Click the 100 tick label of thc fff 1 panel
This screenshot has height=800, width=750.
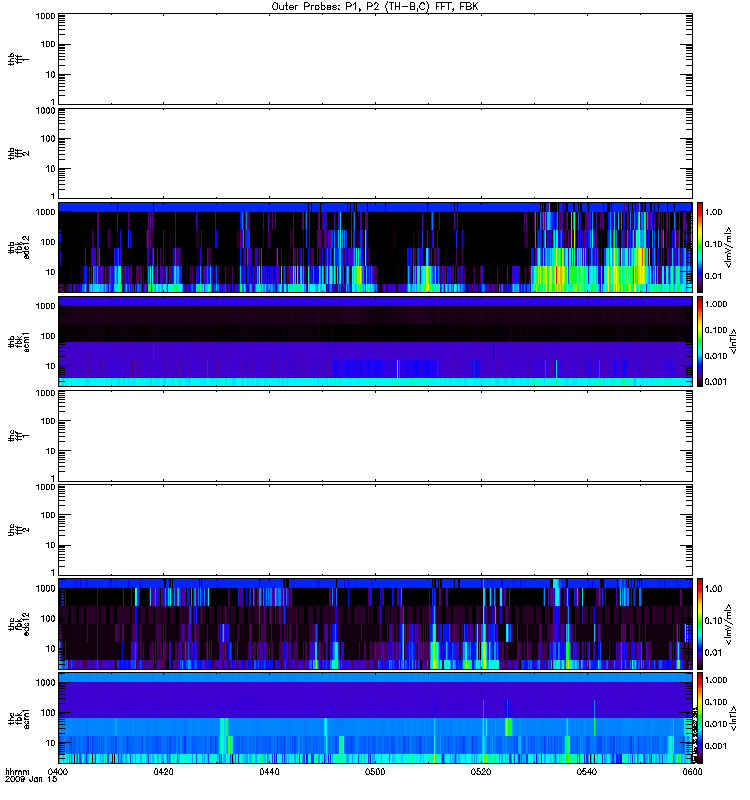[47, 421]
